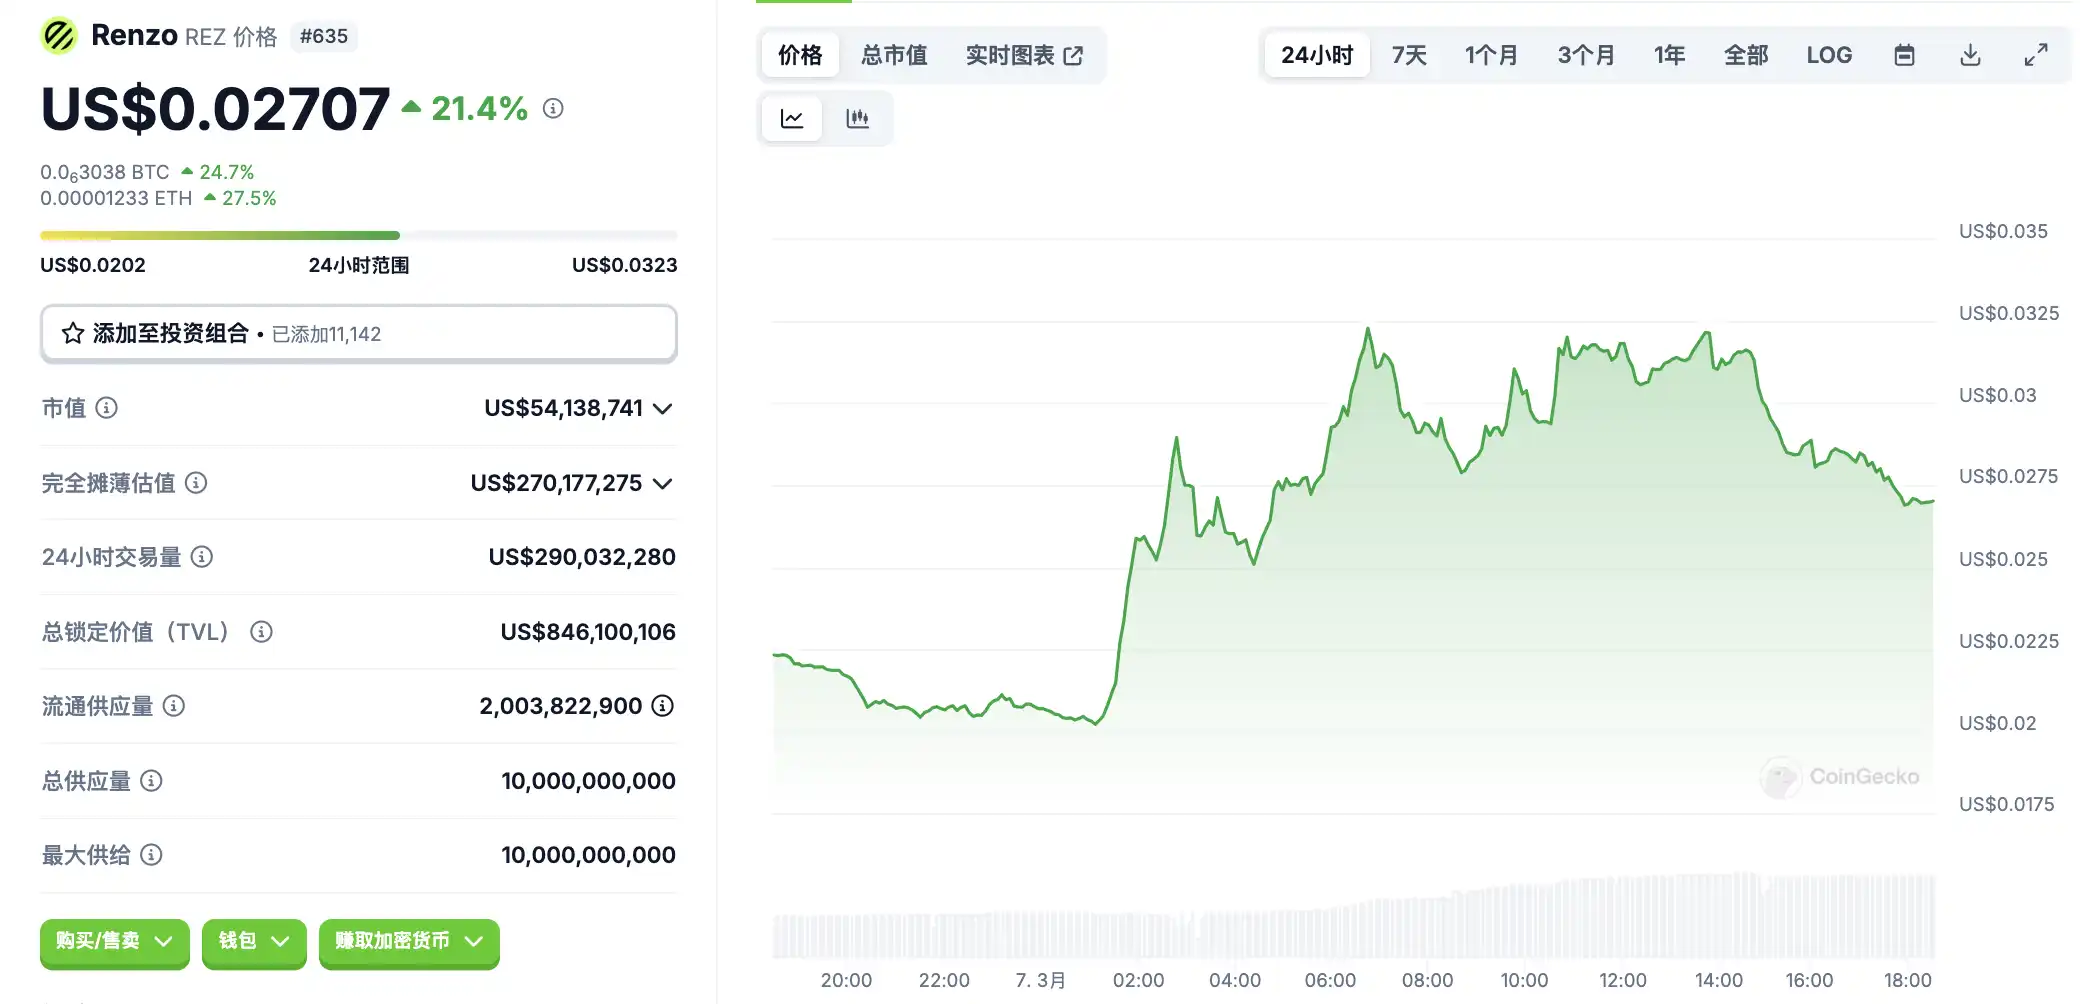Screen dimensions: 2080x1004
Task: Click the info icon beside 24小时交易量
Action: pyautogui.click(x=202, y=557)
